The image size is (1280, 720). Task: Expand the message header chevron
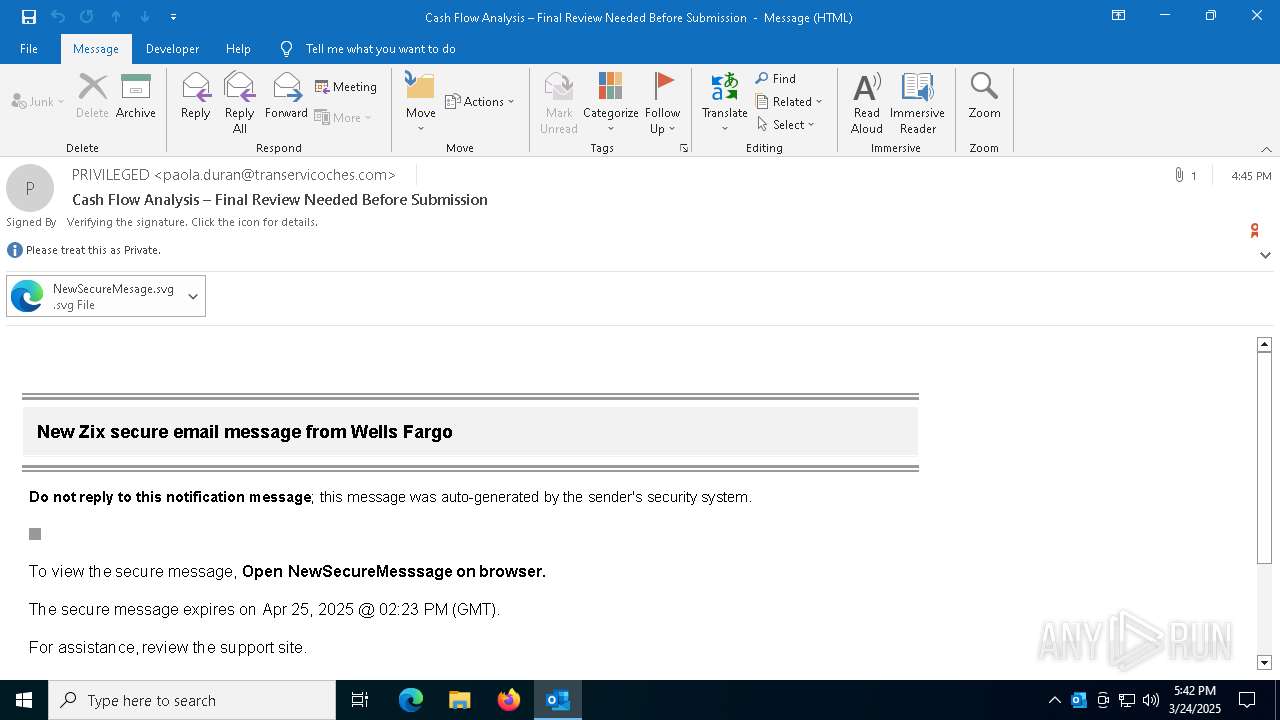1265,255
